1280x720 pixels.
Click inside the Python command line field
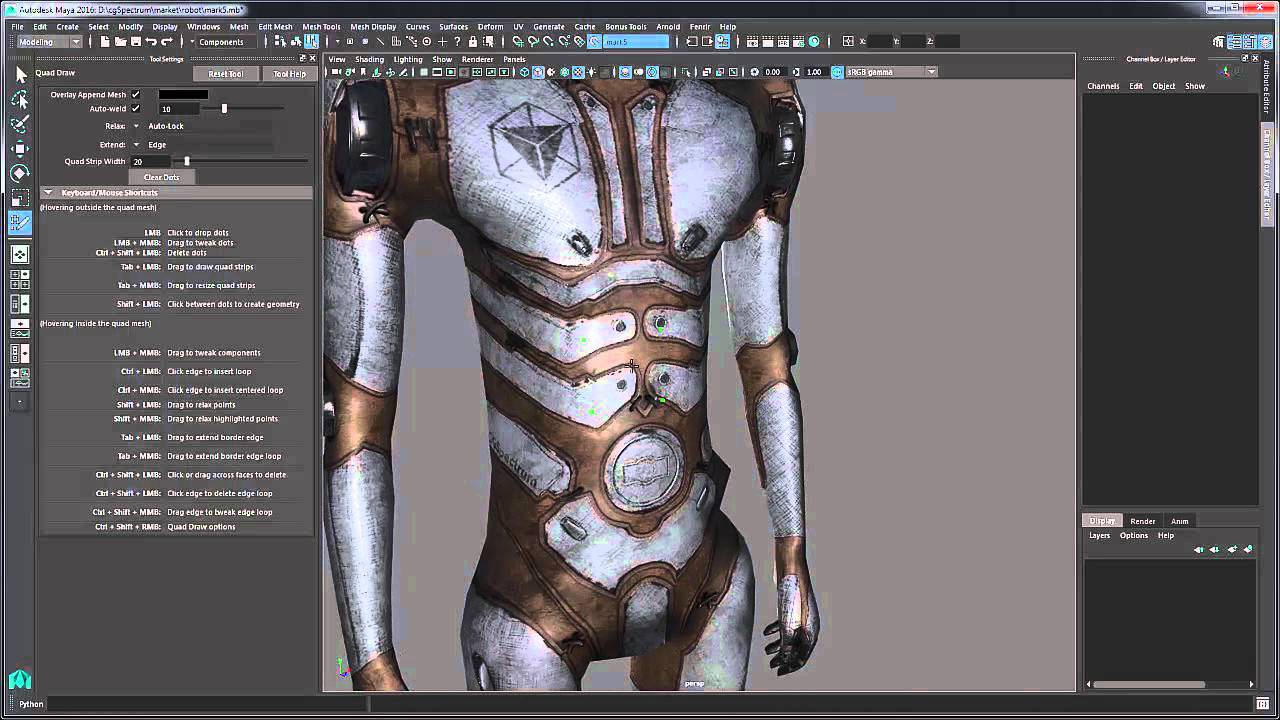pos(200,704)
